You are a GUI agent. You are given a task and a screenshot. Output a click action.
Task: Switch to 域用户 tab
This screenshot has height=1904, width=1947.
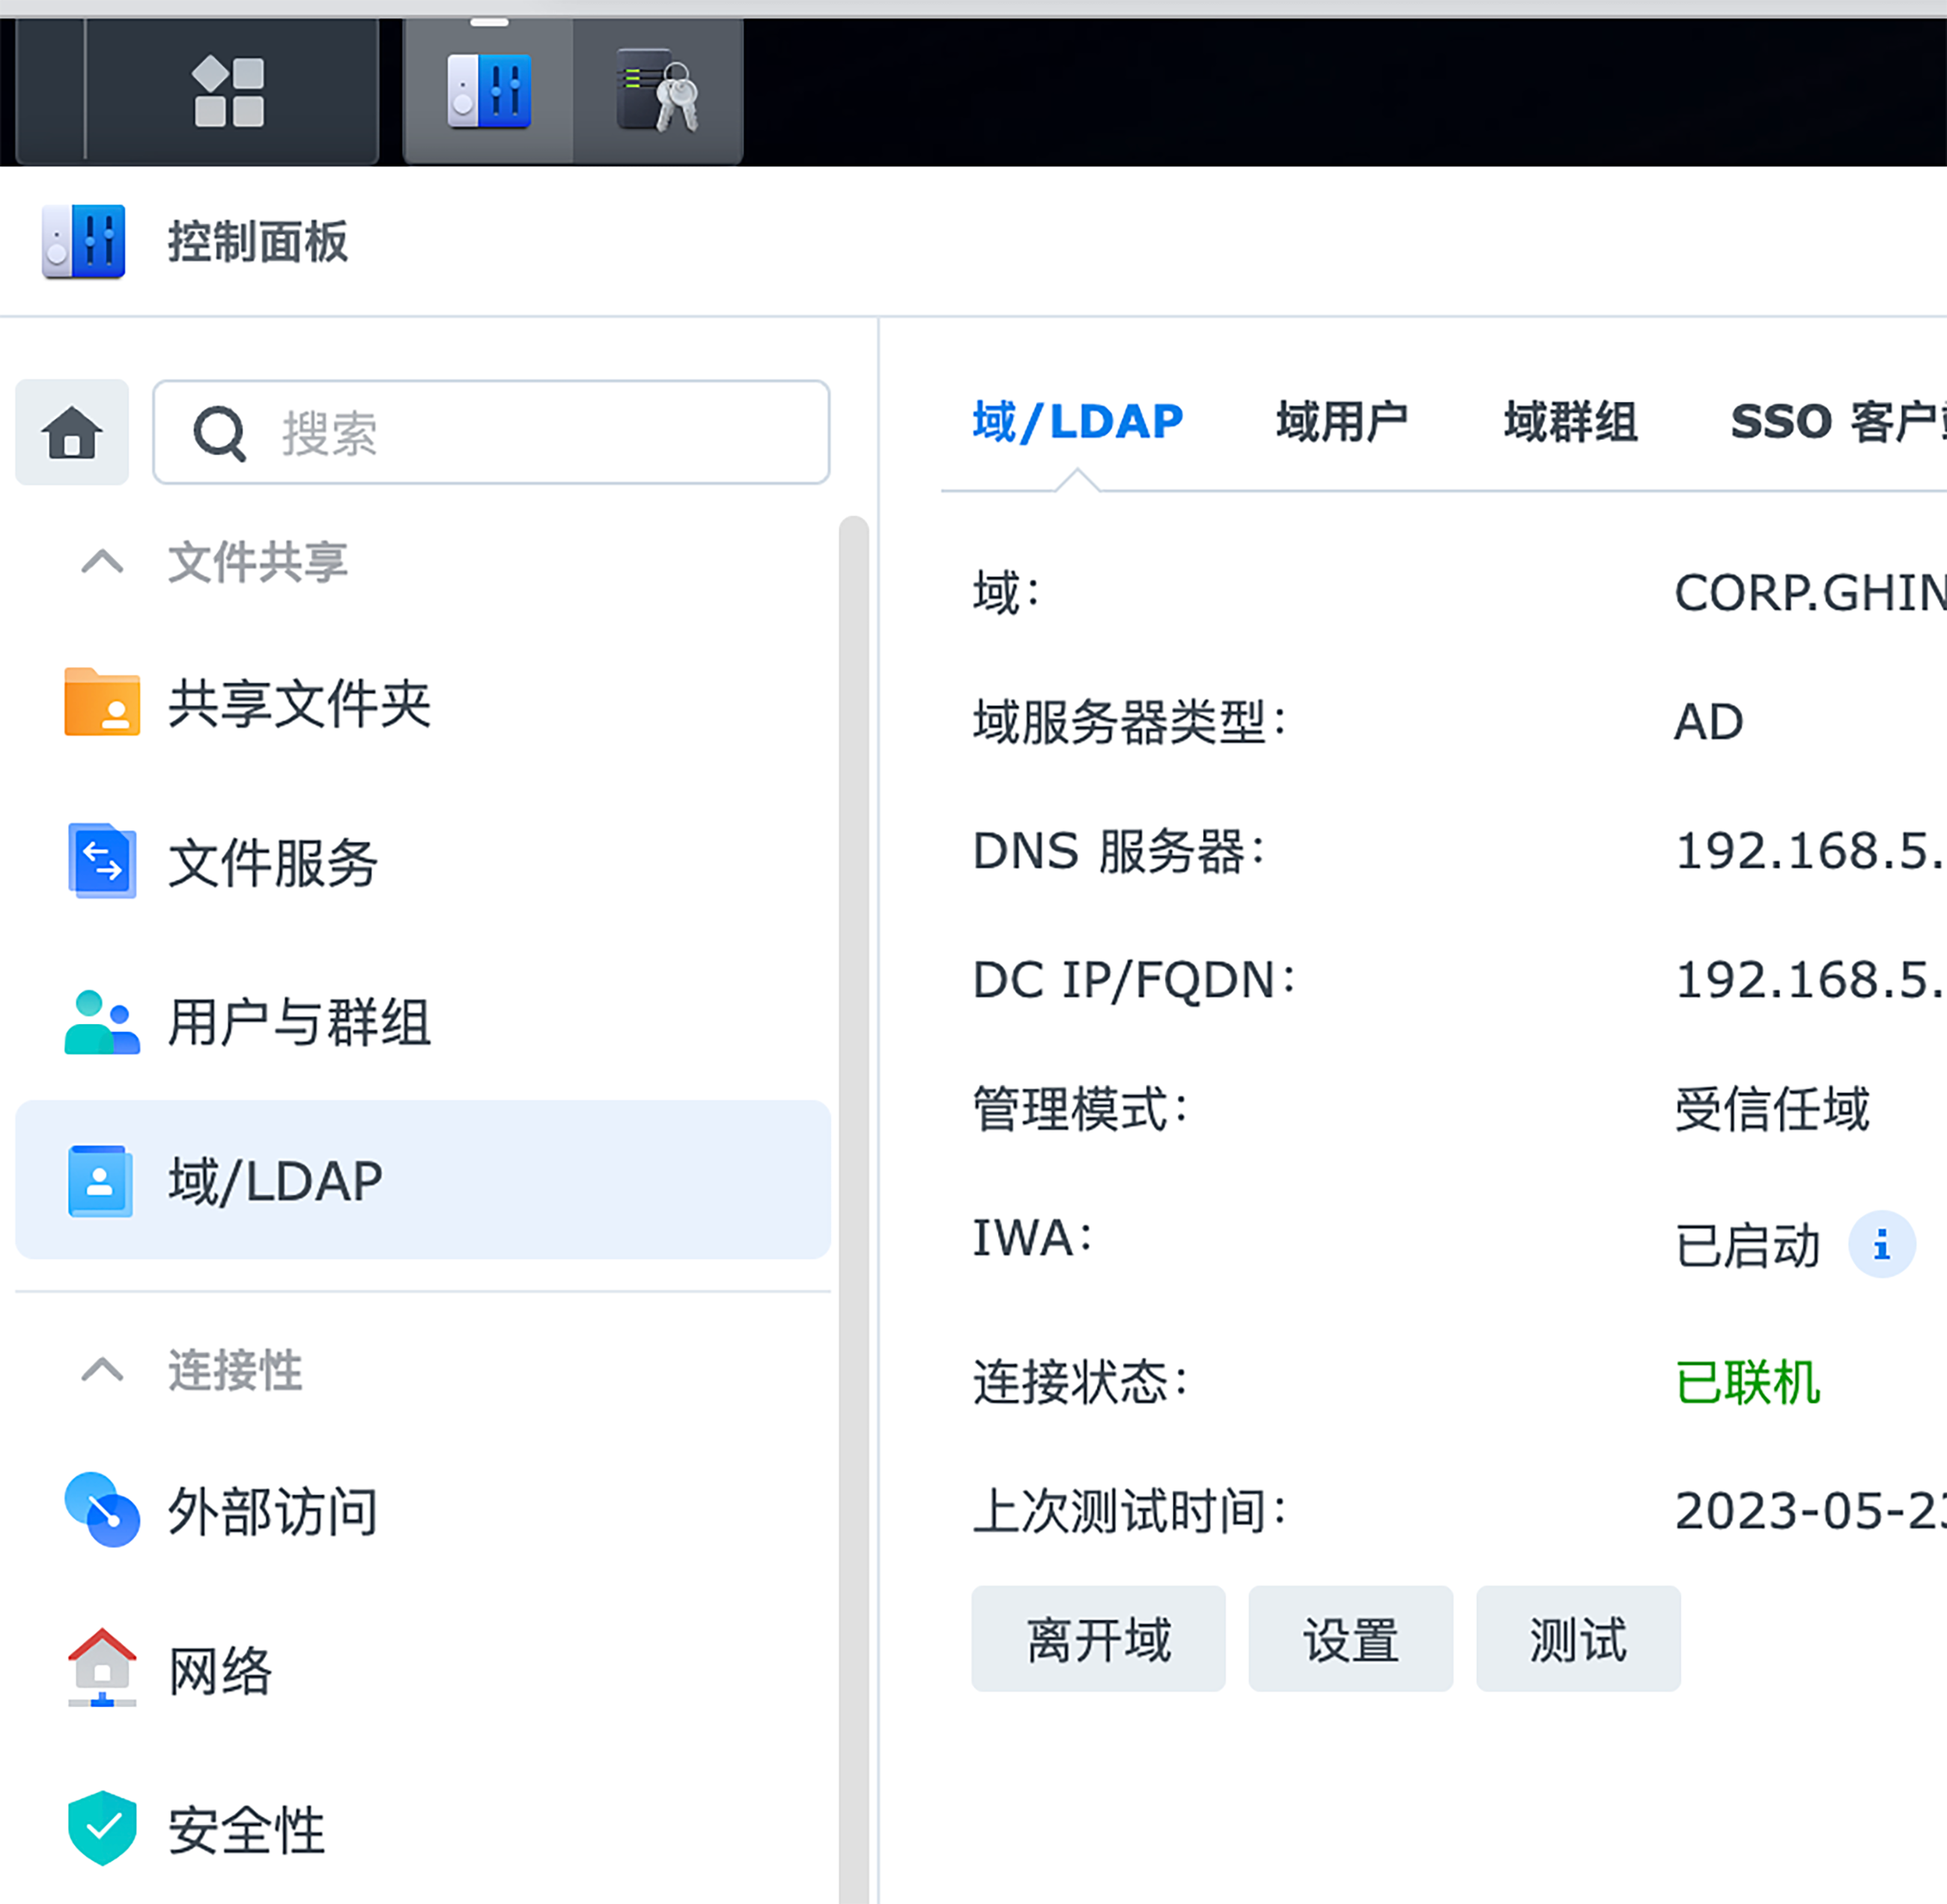pos(1342,421)
